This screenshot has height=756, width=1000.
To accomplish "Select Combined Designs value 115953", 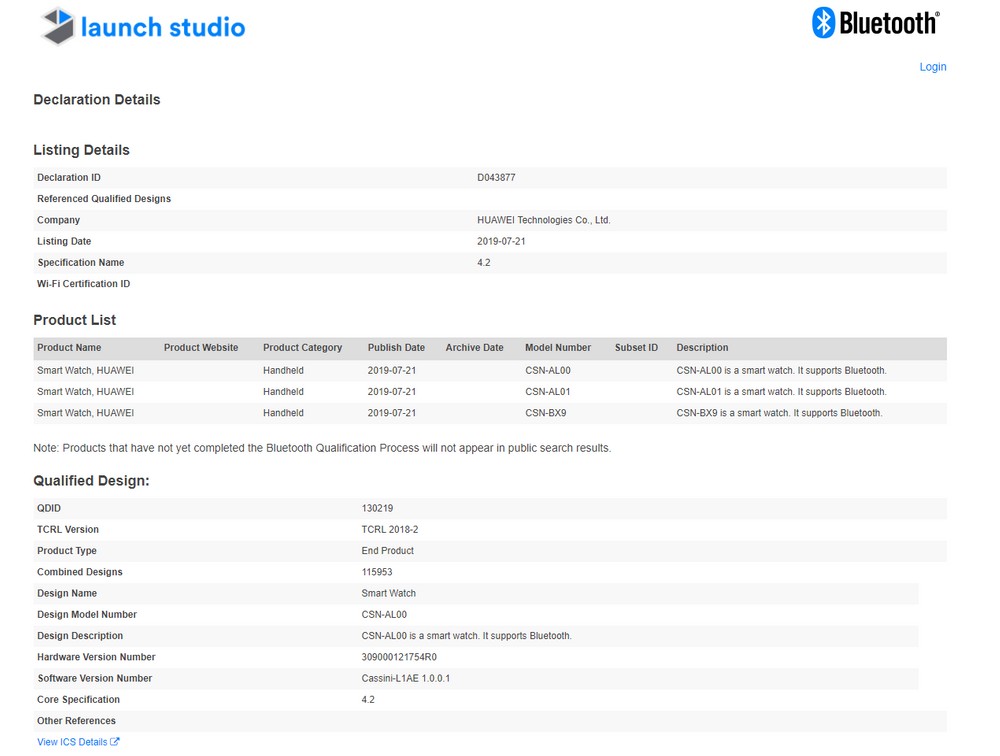I will [376, 572].
